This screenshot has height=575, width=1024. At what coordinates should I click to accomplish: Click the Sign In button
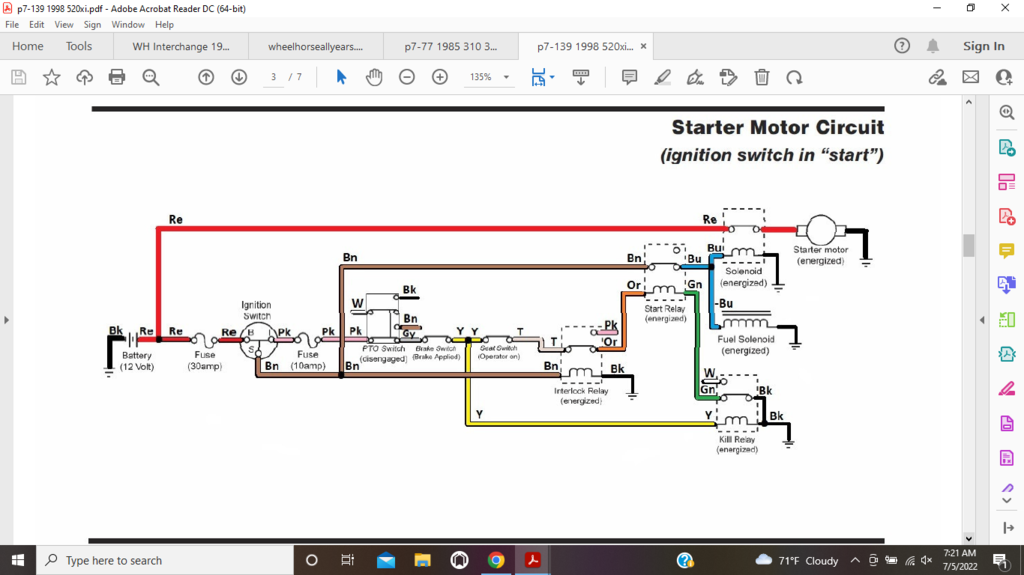[x=983, y=46]
